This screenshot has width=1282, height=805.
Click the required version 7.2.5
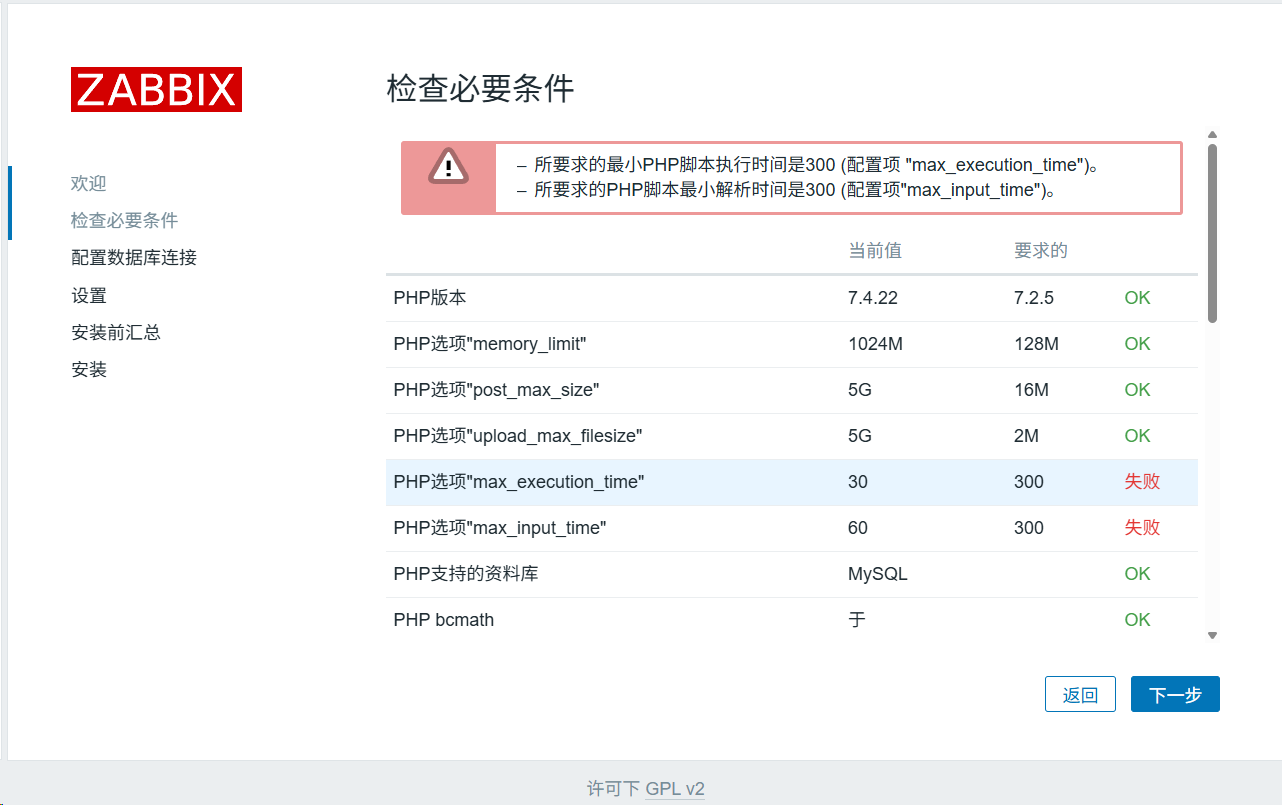(x=1034, y=298)
